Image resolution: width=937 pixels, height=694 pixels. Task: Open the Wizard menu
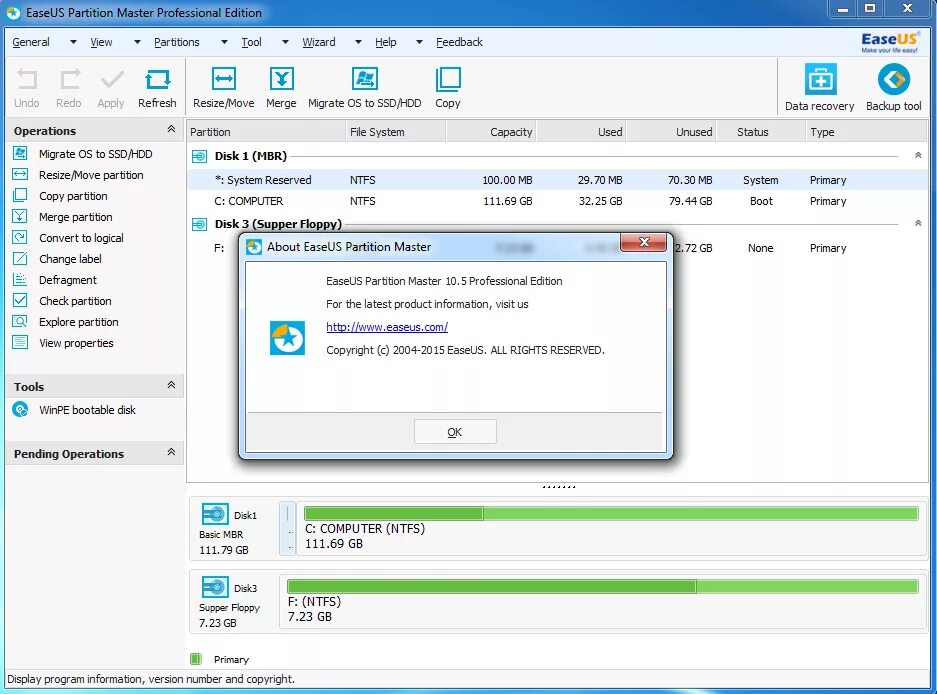click(x=319, y=42)
